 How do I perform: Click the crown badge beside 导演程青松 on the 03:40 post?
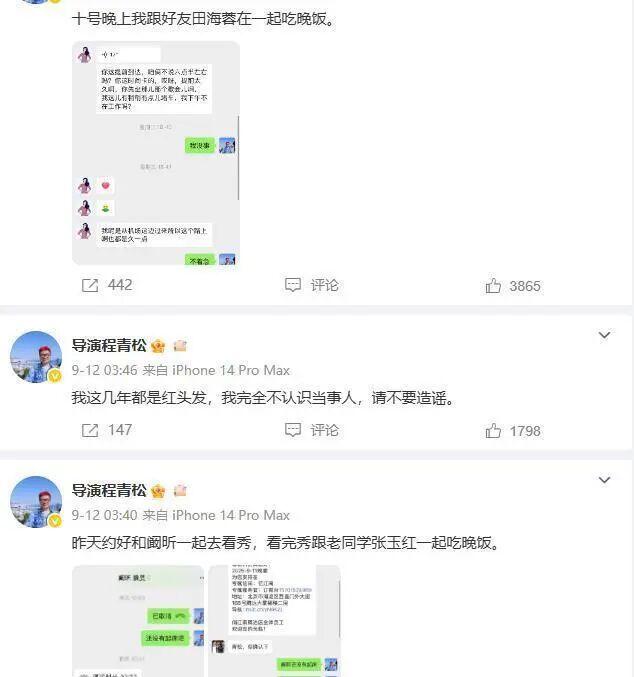(x=158, y=491)
